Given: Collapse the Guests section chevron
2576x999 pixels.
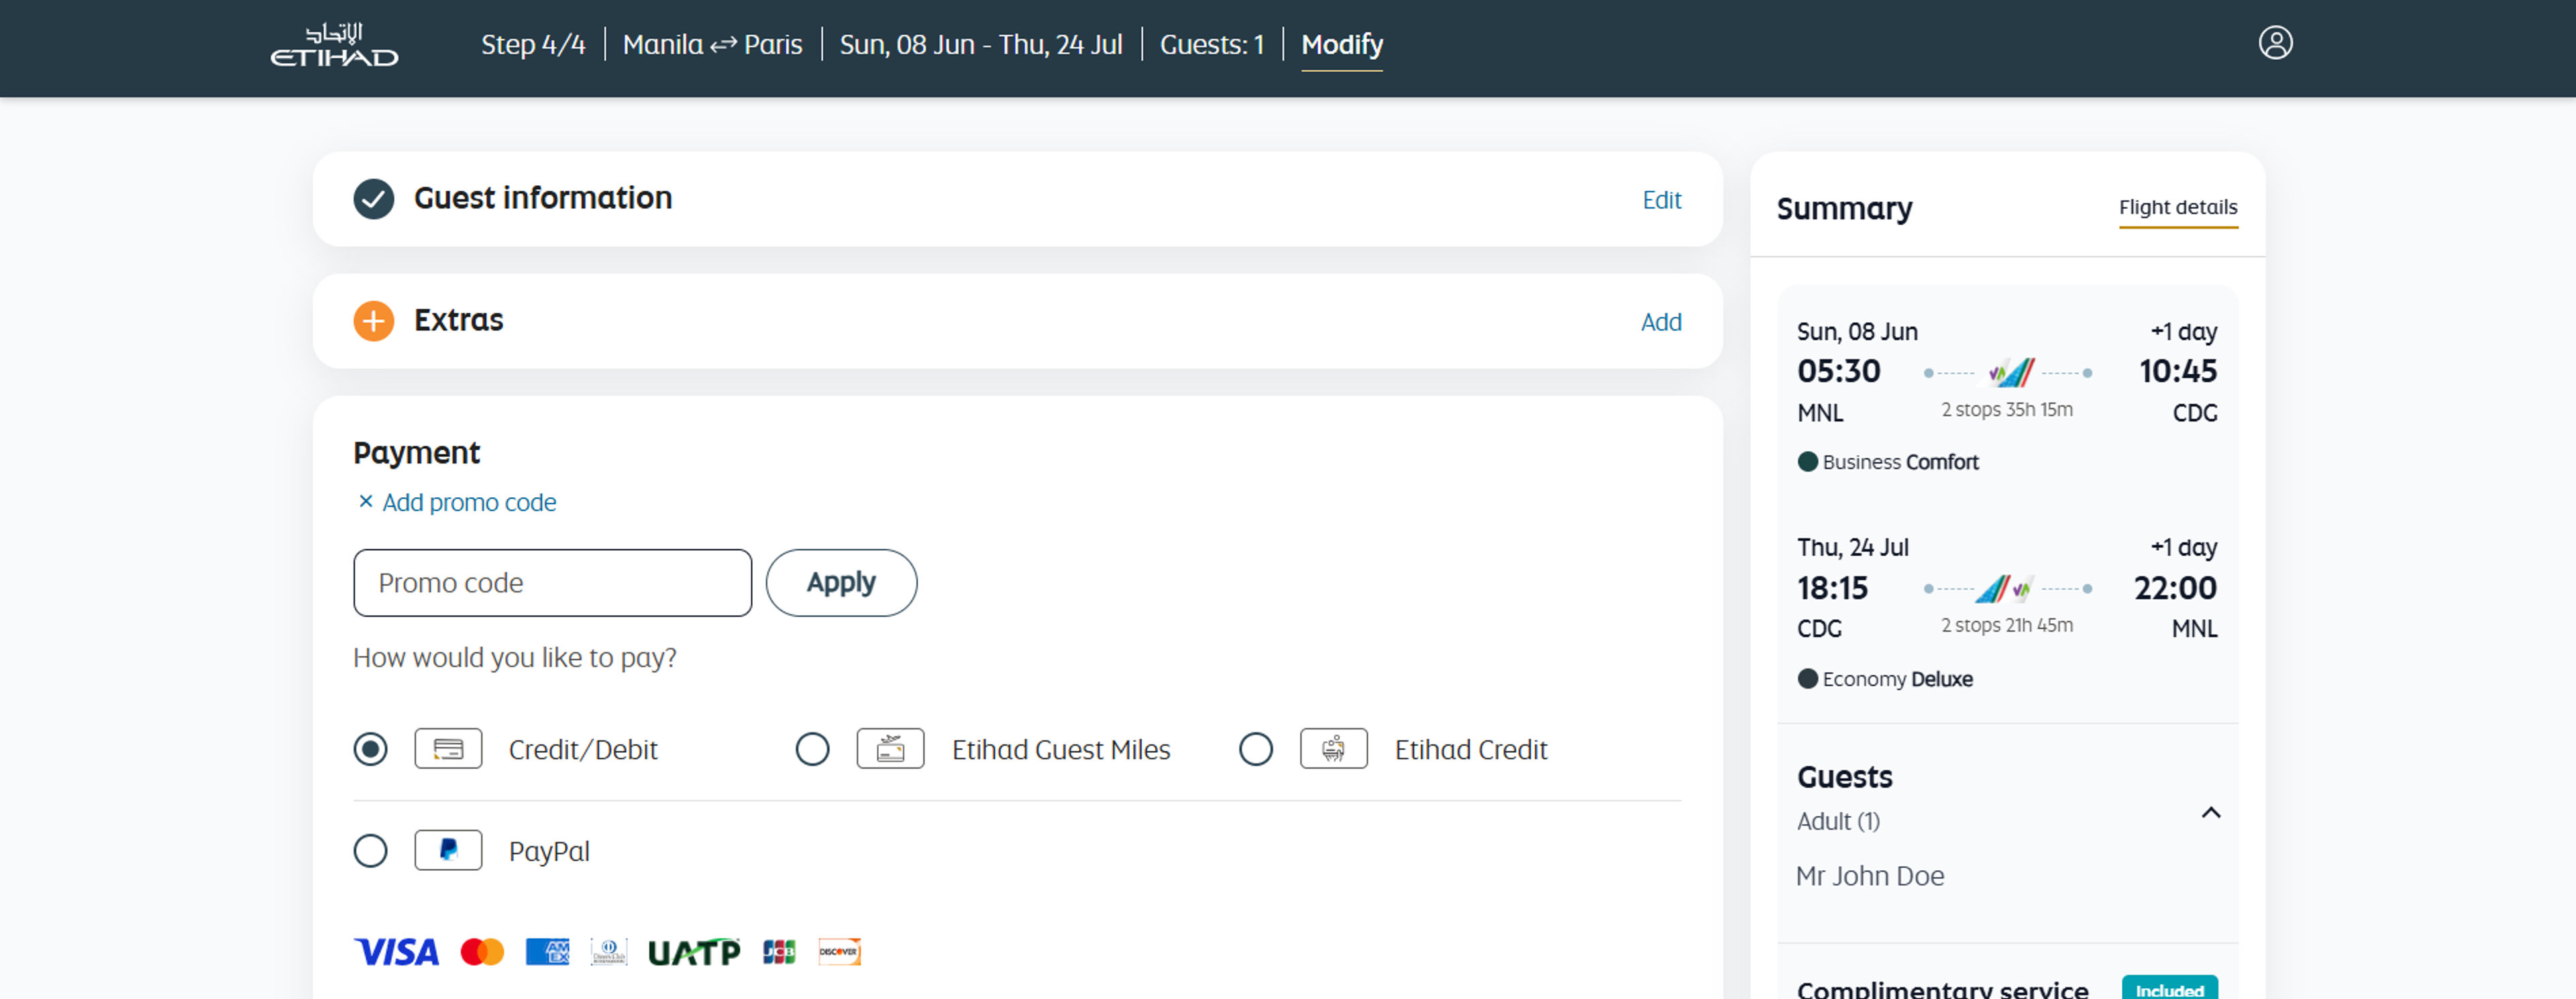Looking at the screenshot, I should click(2210, 813).
